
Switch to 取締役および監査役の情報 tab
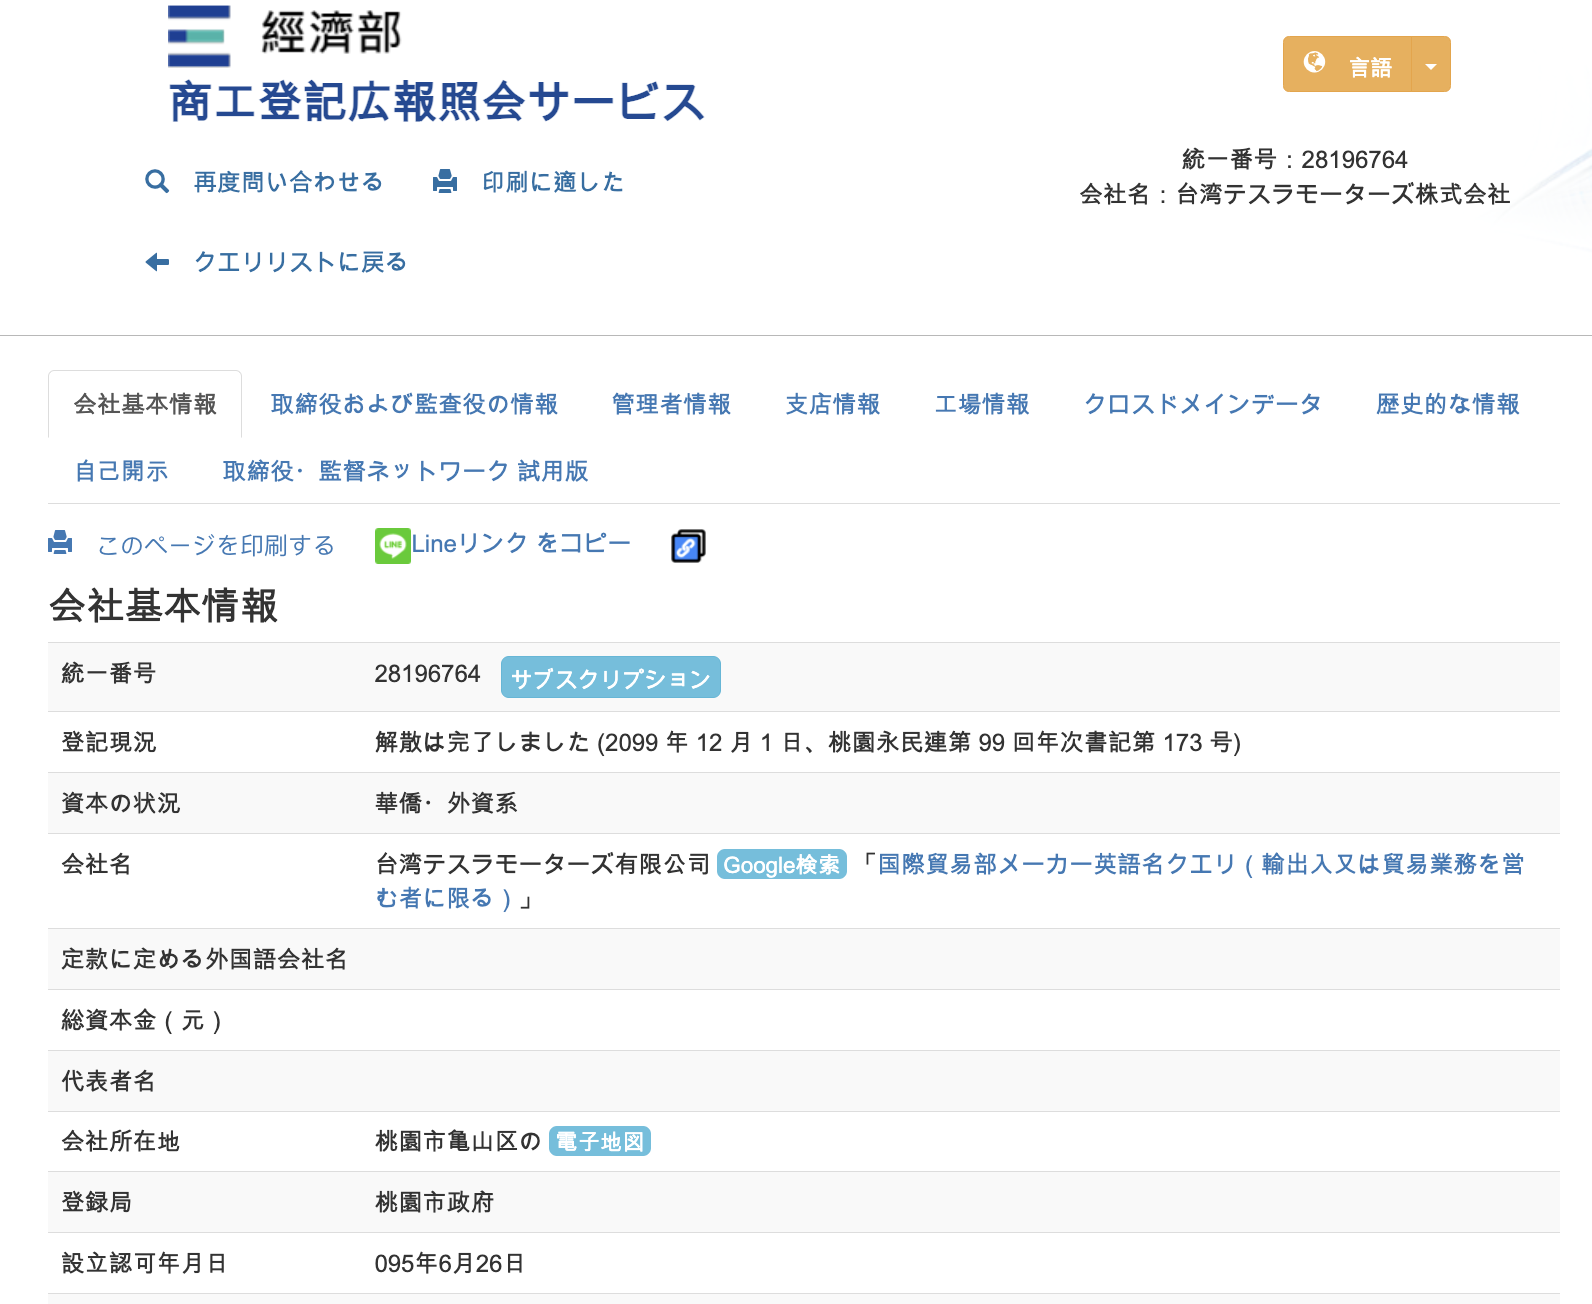(414, 404)
